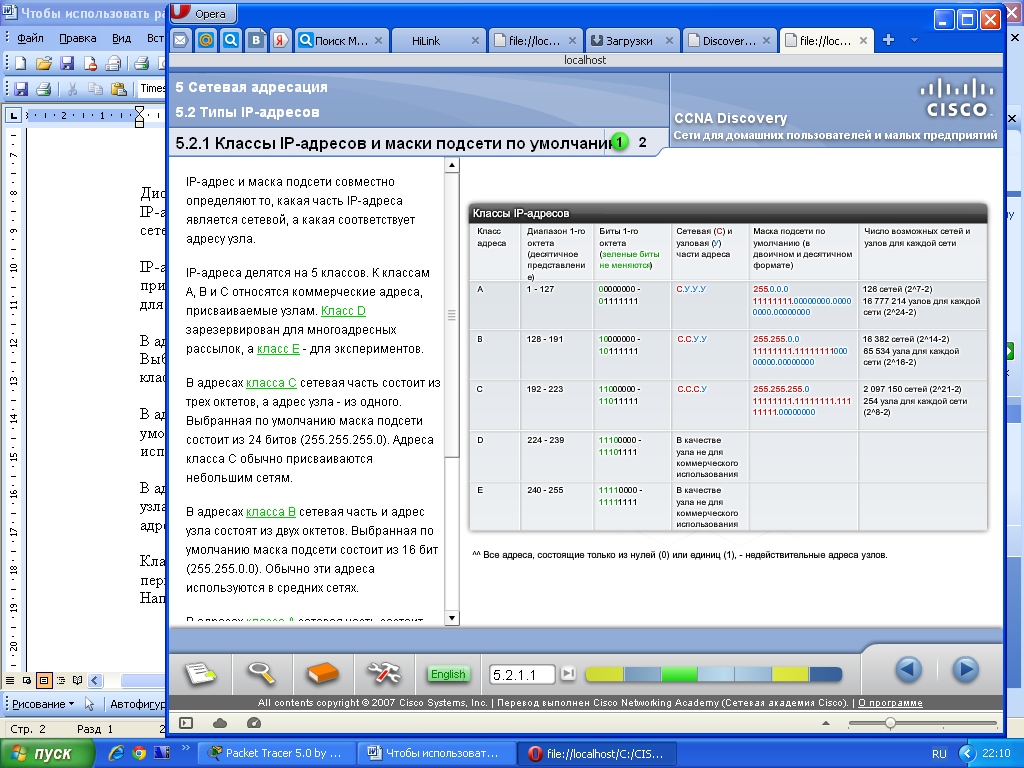Image resolution: width=1024 pixels, height=768 pixels.
Task: Click the Open folder icon in Word
Action: [44, 63]
